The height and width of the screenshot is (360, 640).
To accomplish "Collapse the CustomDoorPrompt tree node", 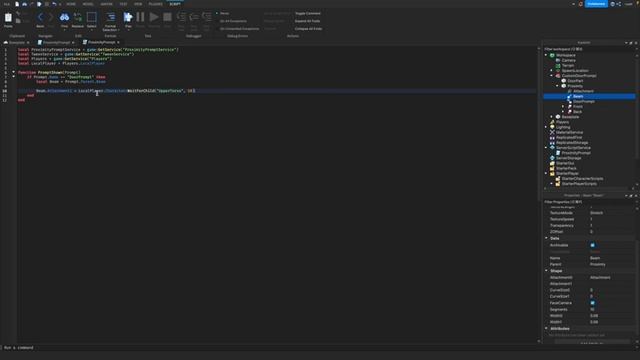I will [x=551, y=76].
